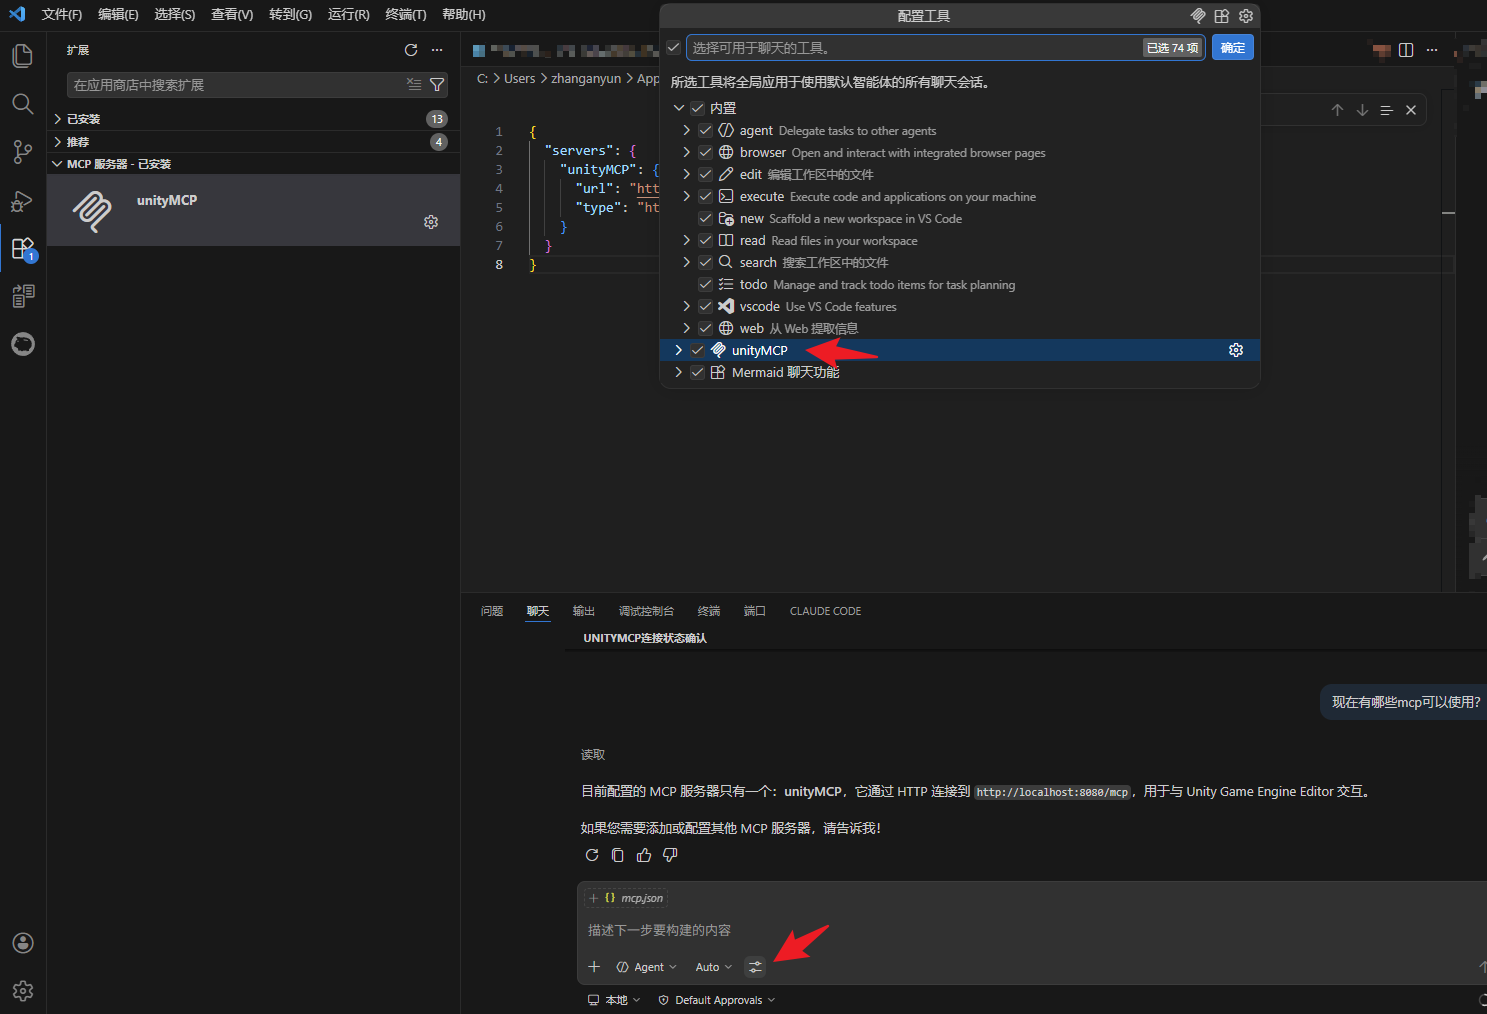Click the mcp.json context attachment
This screenshot has height=1014, width=1487.
click(627, 898)
